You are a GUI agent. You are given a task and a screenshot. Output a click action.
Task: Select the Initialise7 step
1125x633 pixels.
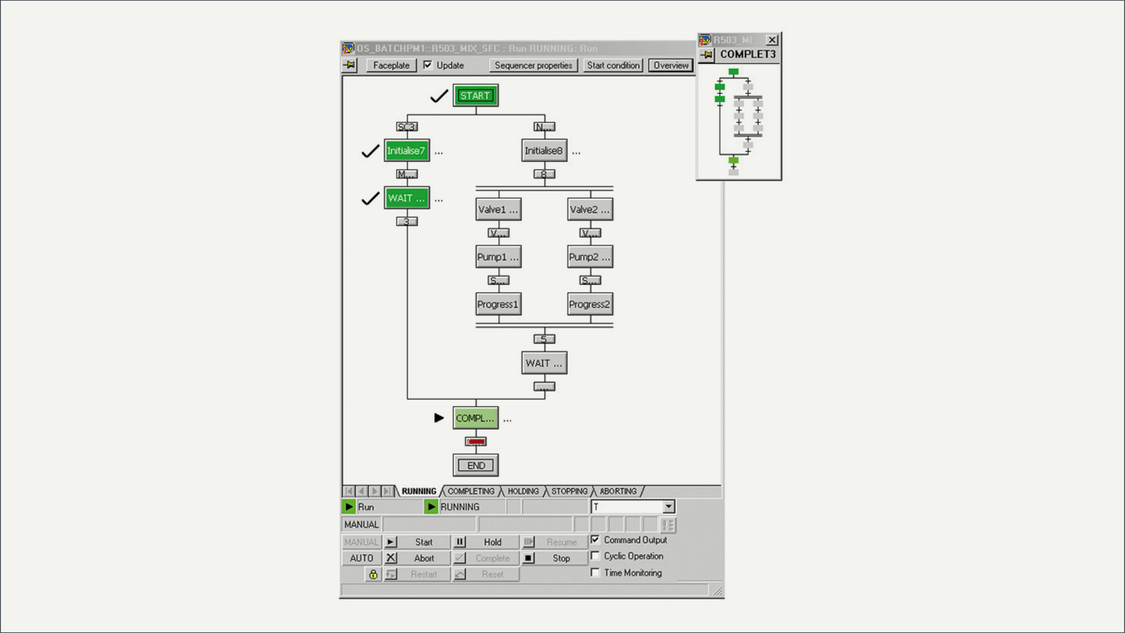tap(407, 151)
